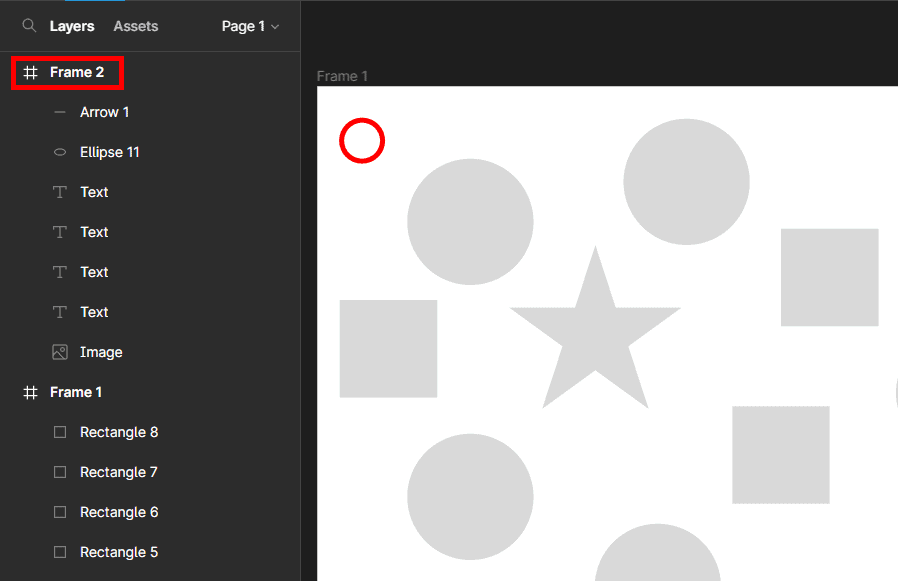Select the Arrow 1 layer
The width and height of the screenshot is (898, 581).
pyautogui.click(x=105, y=113)
